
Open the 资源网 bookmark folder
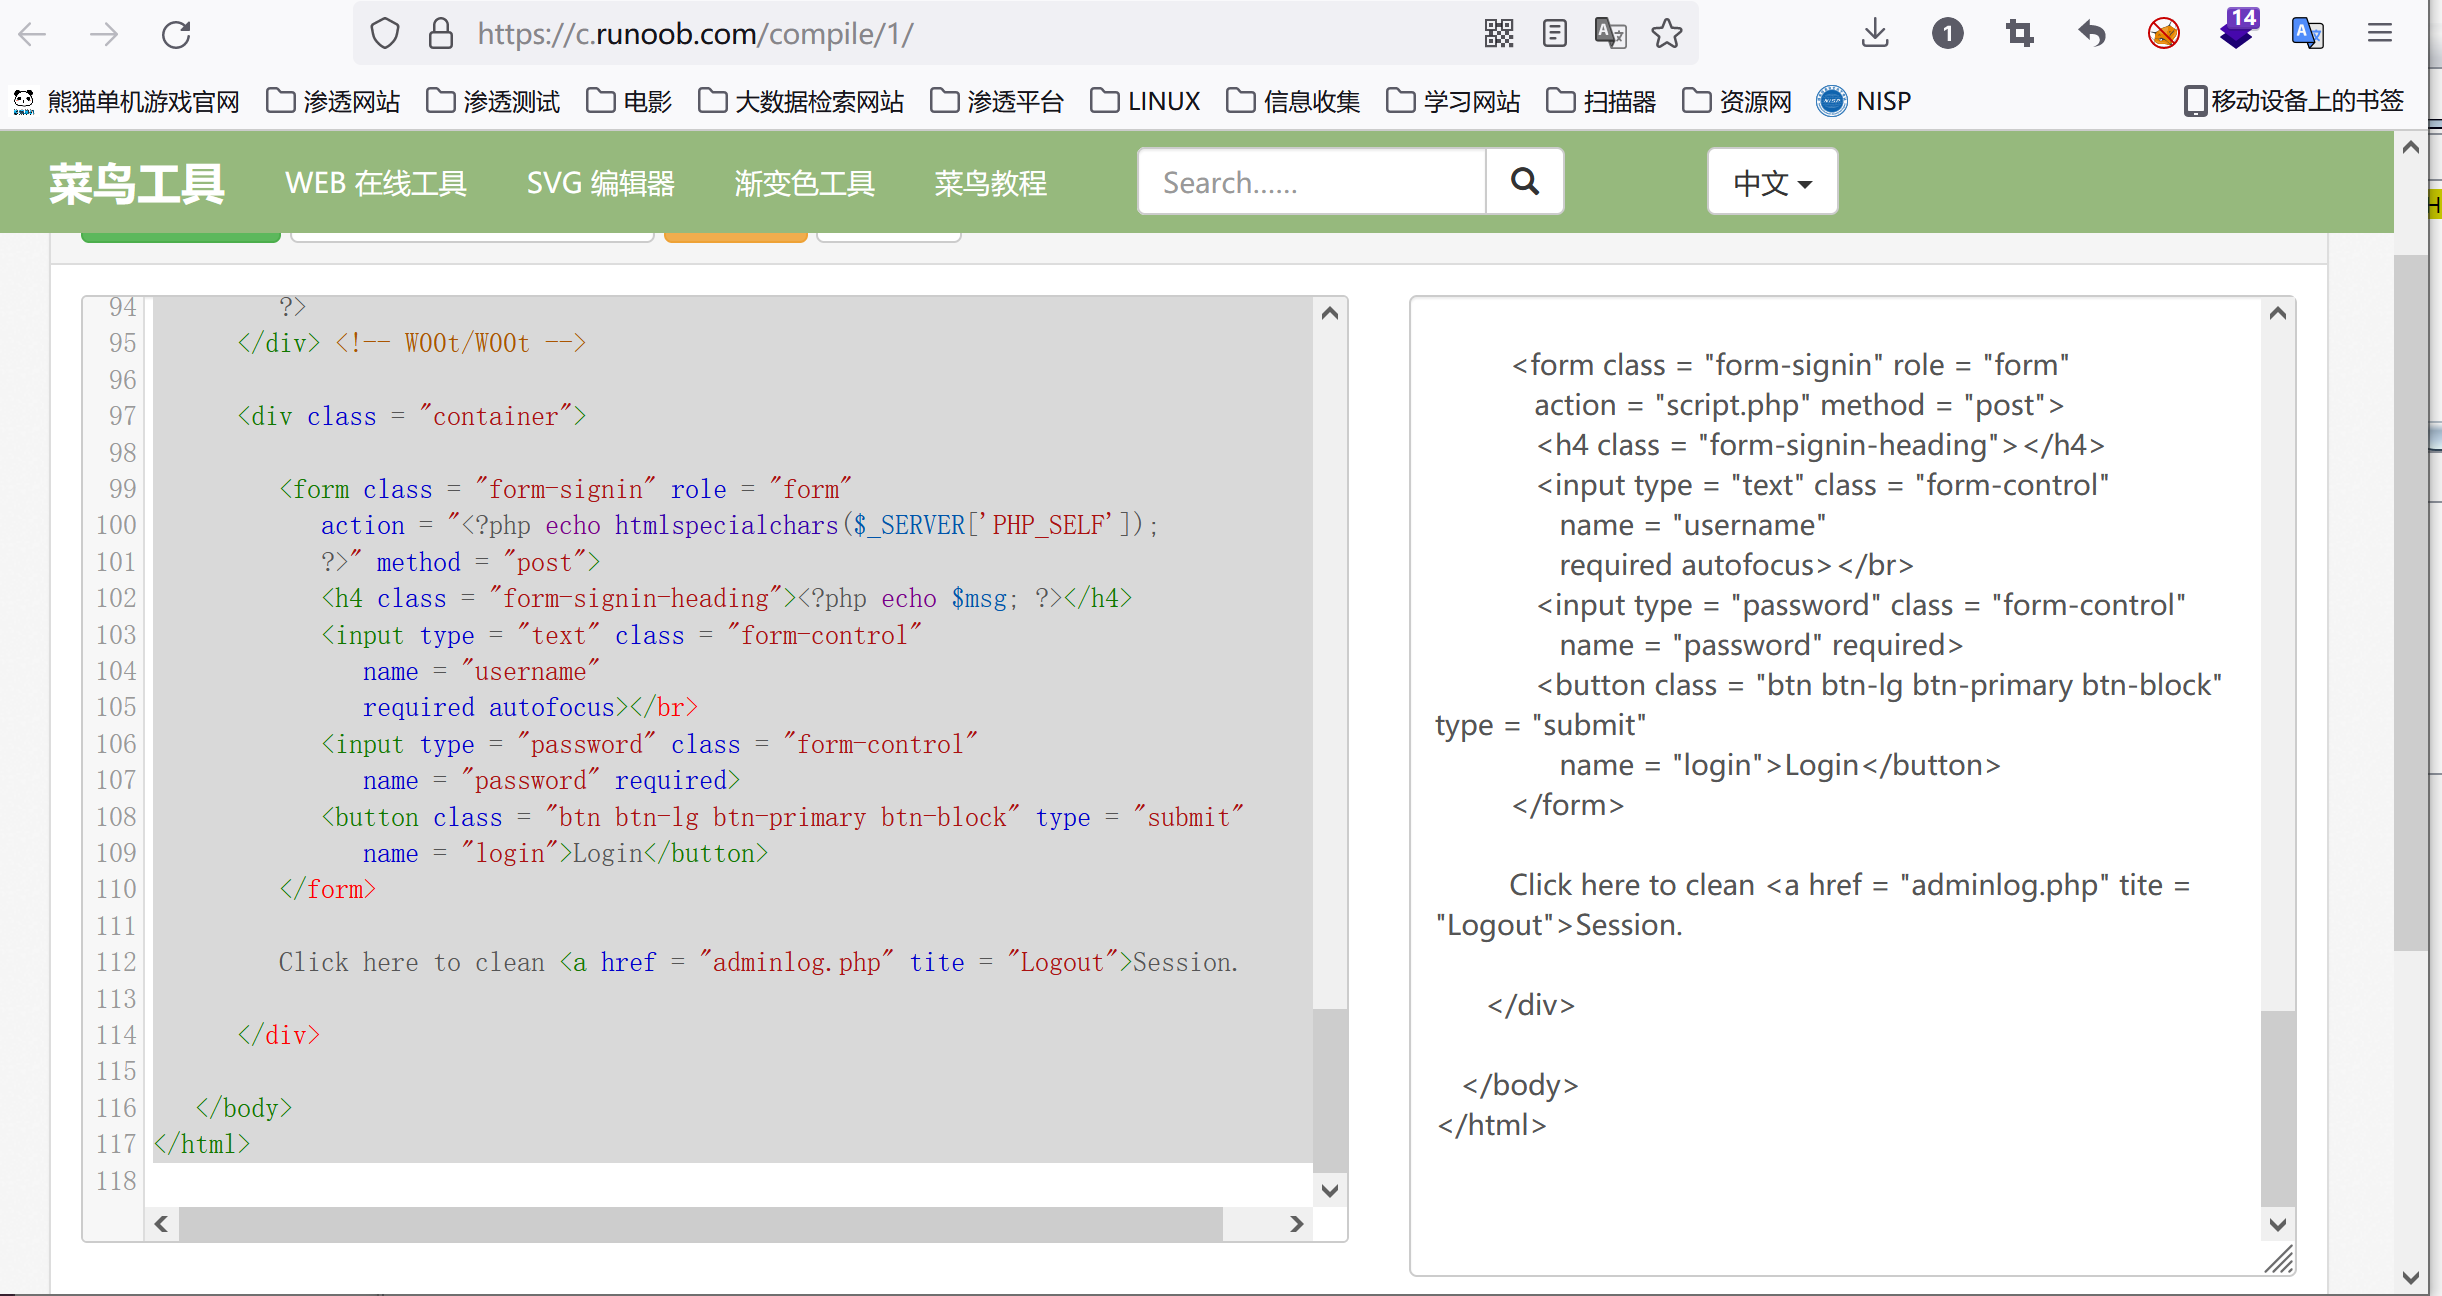pyautogui.click(x=1737, y=101)
